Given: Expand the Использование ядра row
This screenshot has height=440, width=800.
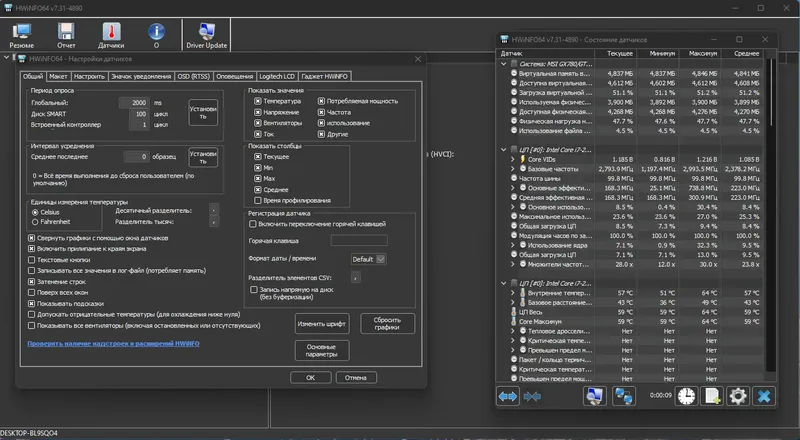Looking at the screenshot, I should 513,245.
